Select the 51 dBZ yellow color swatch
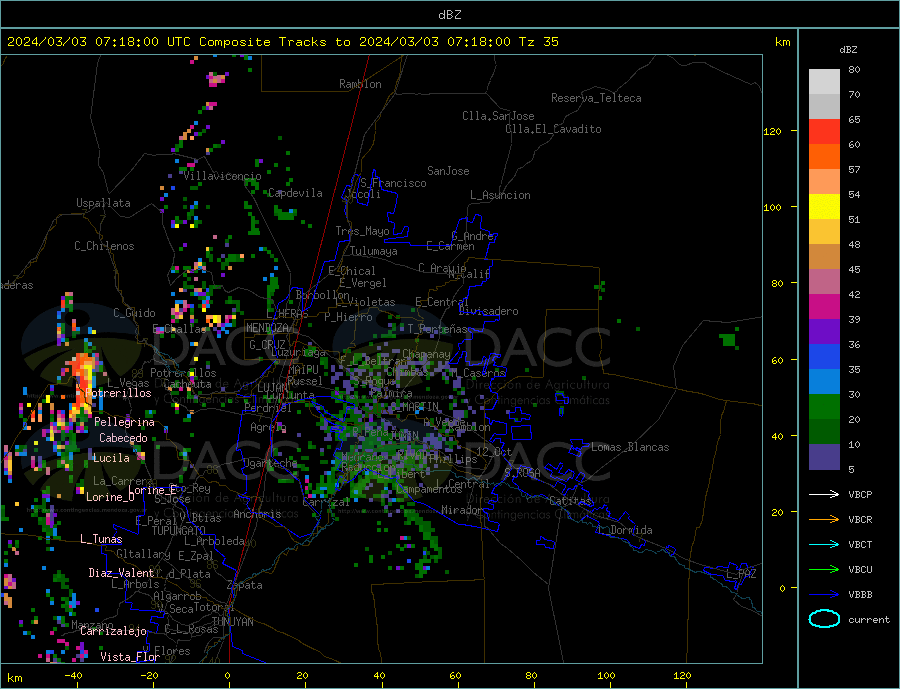 (x=824, y=206)
